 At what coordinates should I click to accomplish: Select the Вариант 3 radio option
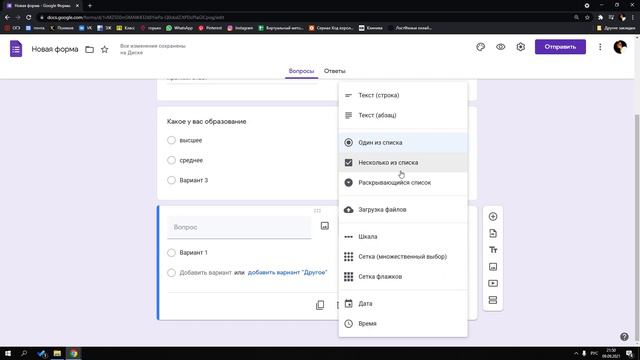tap(171, 180)
